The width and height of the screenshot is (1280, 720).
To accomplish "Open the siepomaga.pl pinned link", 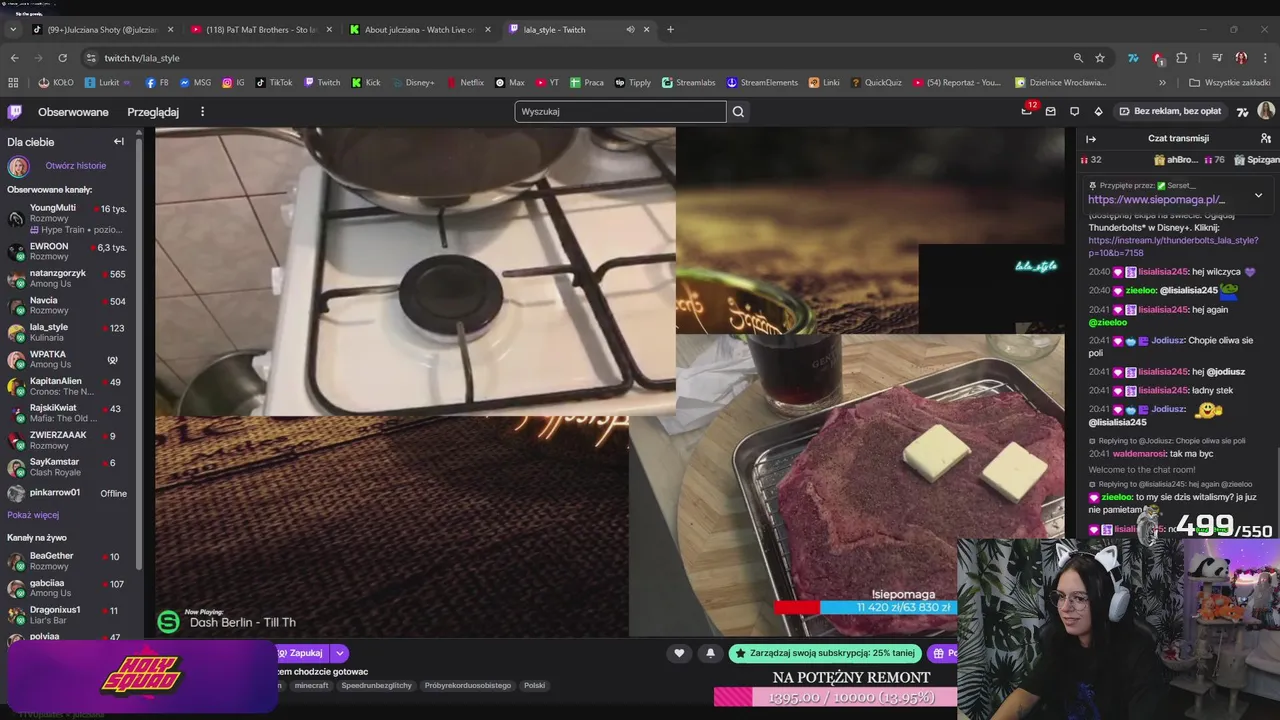I will click(1156, 200).
